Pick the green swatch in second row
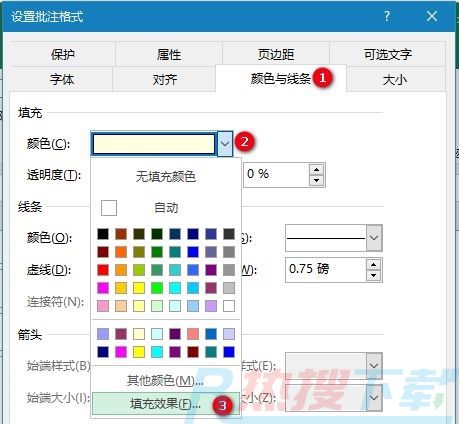This screenshot has height=424, width=459. coord(157,252)
